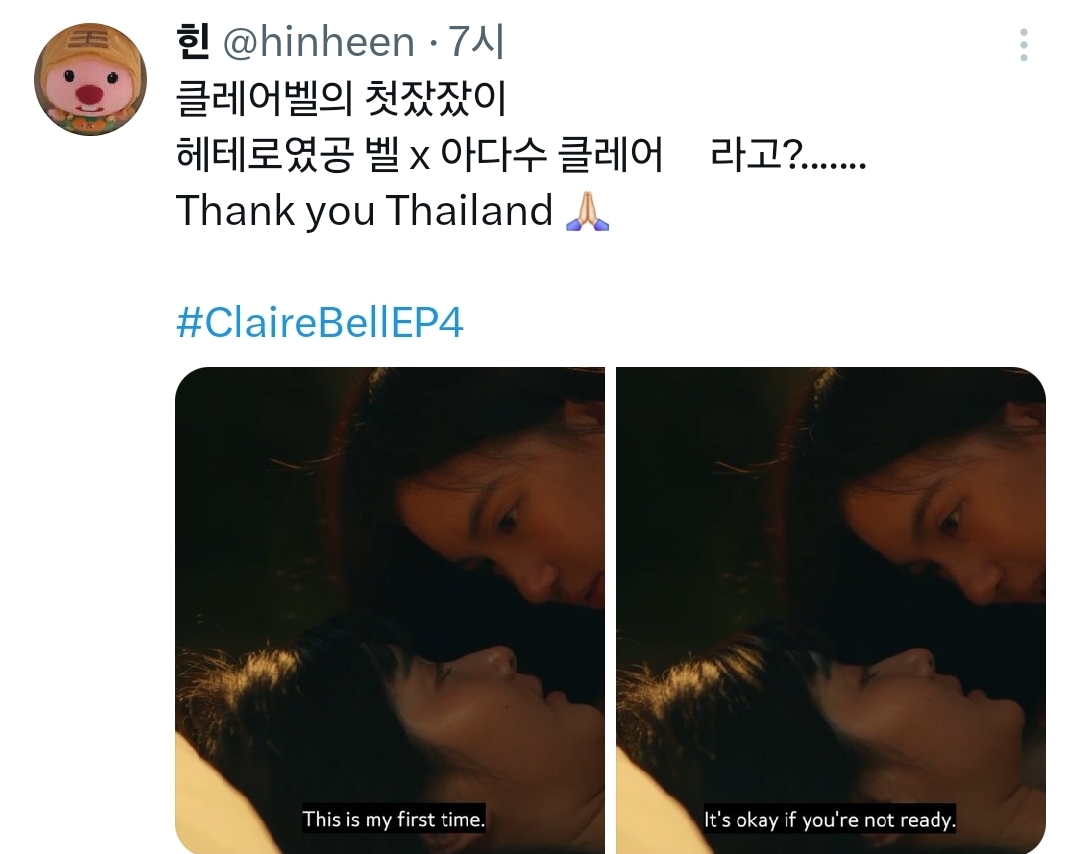Click the tweet line 클레어벨의 첫잤잤이

click(x=342, y=99)
